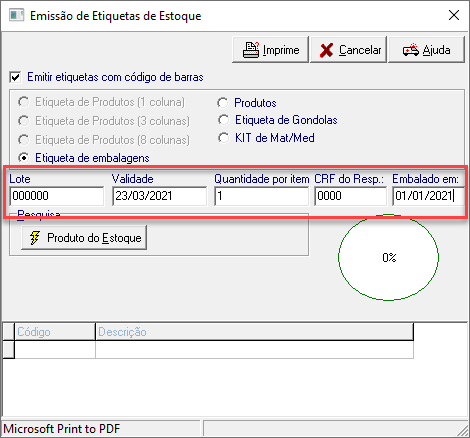
Task: Select Etiqueta de Produtos (8 colunas) radio
Action: (24, 140)
